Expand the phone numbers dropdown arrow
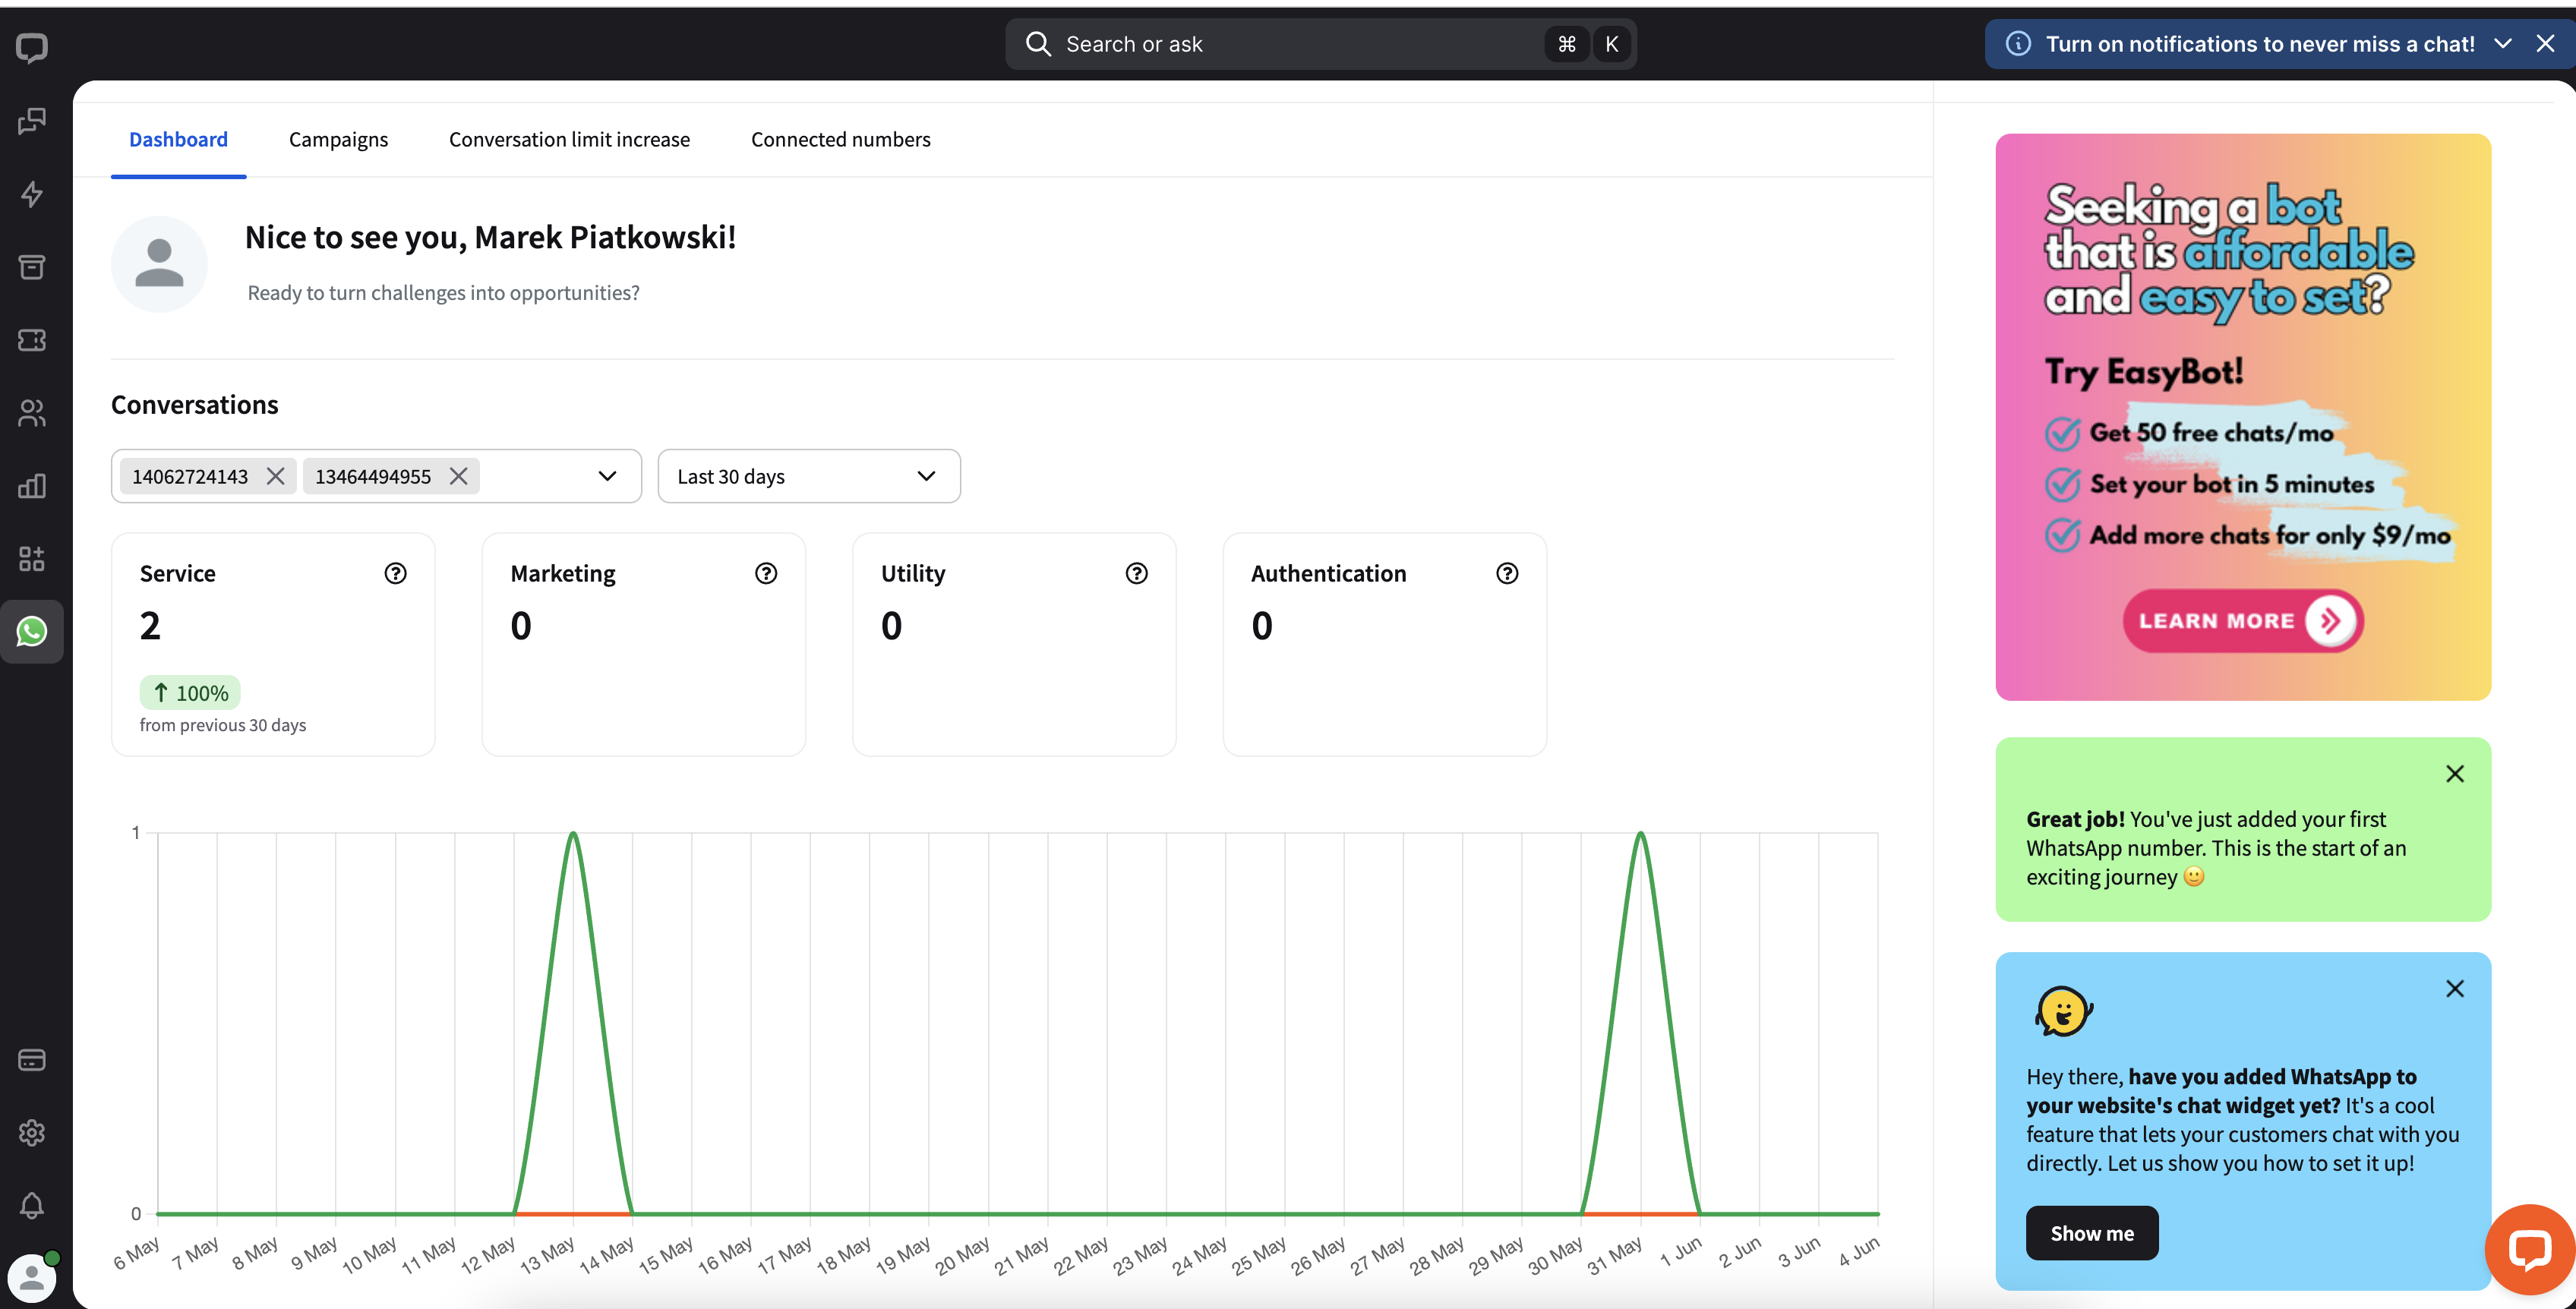Screen dimensions: 2576x1309 pos(607,476)
